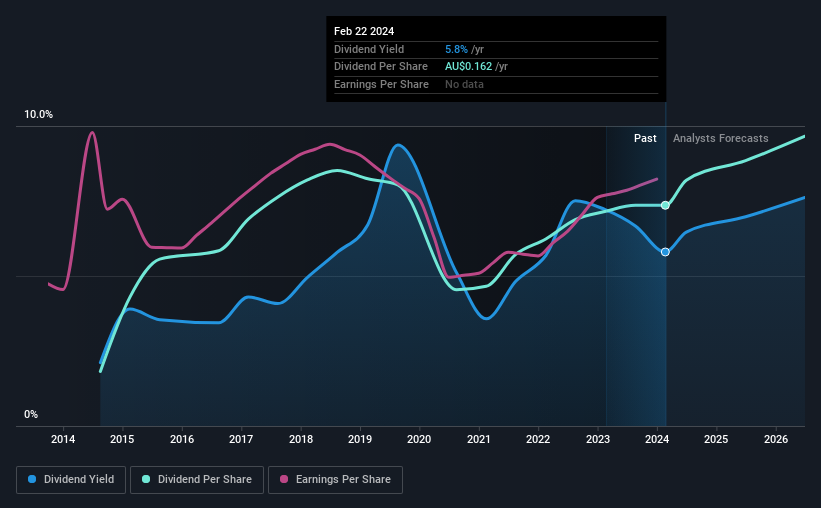Click the 2022 x-axis label
The width and height of the screenshot is (821, 508).
538,439
